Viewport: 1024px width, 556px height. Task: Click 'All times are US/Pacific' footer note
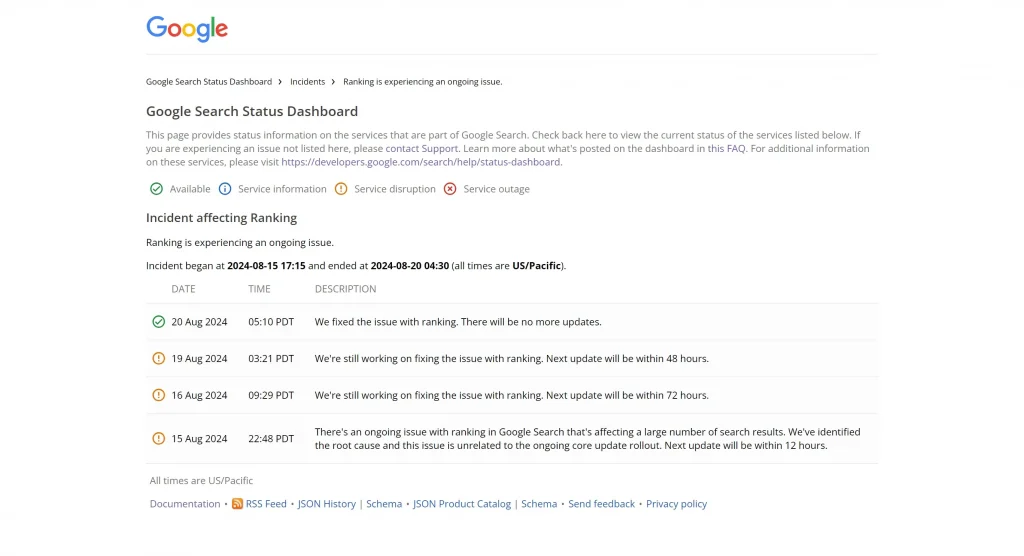[x=201, y=480]
